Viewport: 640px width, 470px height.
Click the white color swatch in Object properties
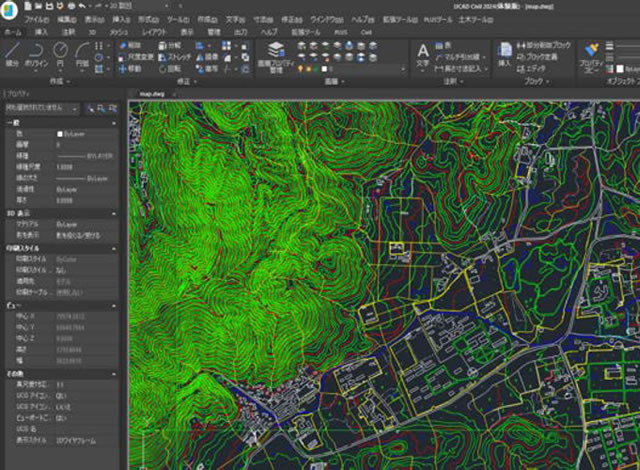click(x=620, y=69)
